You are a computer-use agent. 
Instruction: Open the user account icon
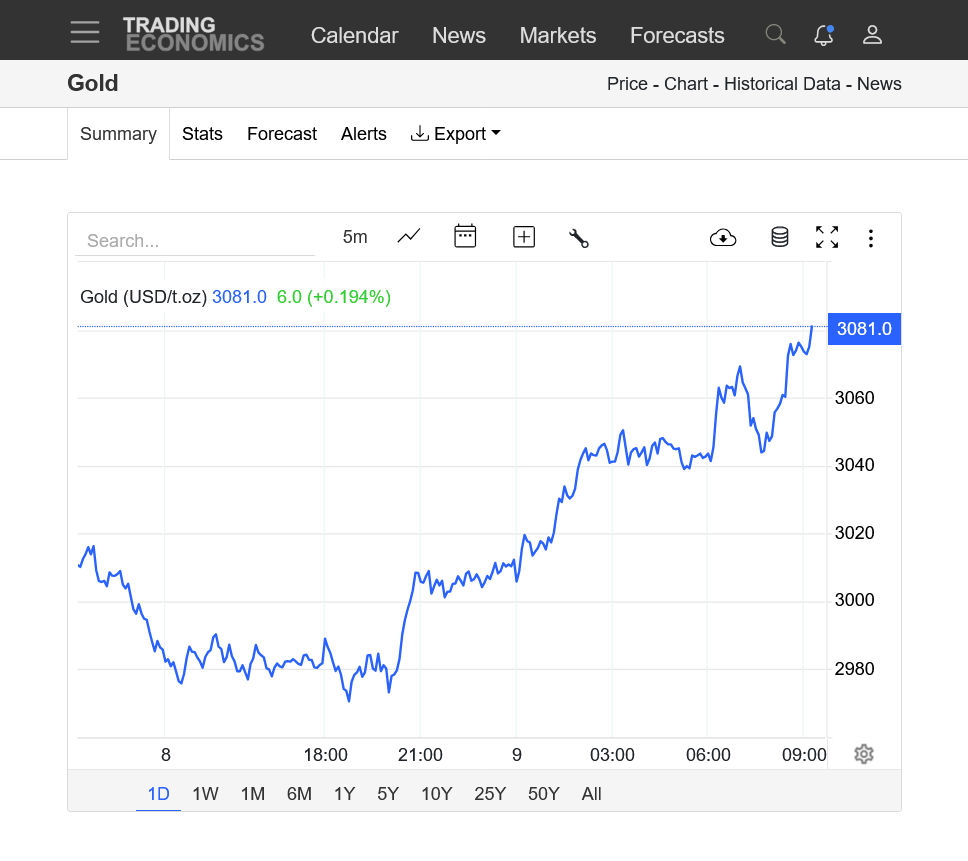pos(872,35)
